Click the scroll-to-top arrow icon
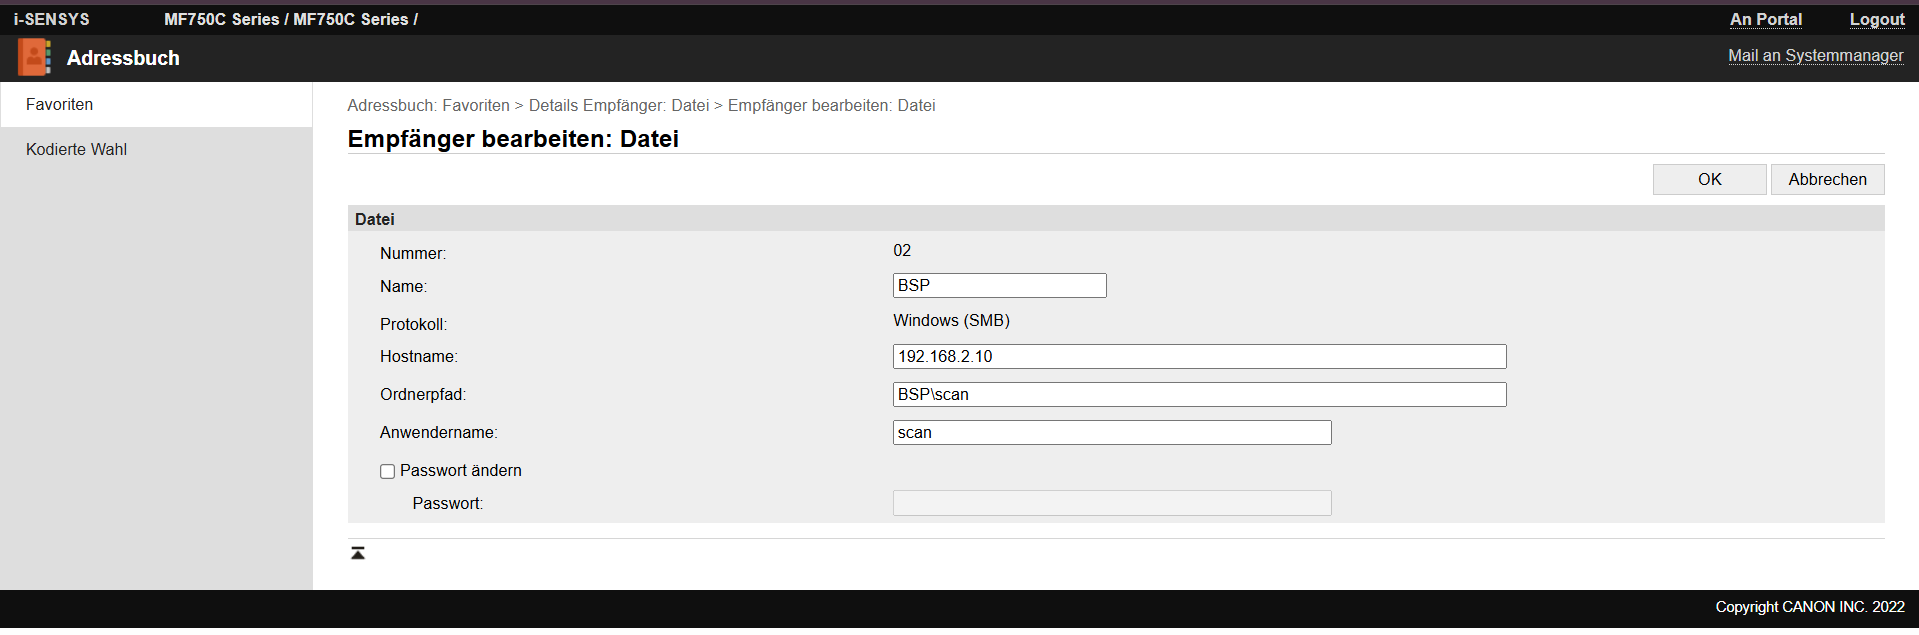Image resolution: width=1919 pixels, height=635 pixels. pyautogui.click(x=358, y=553)
